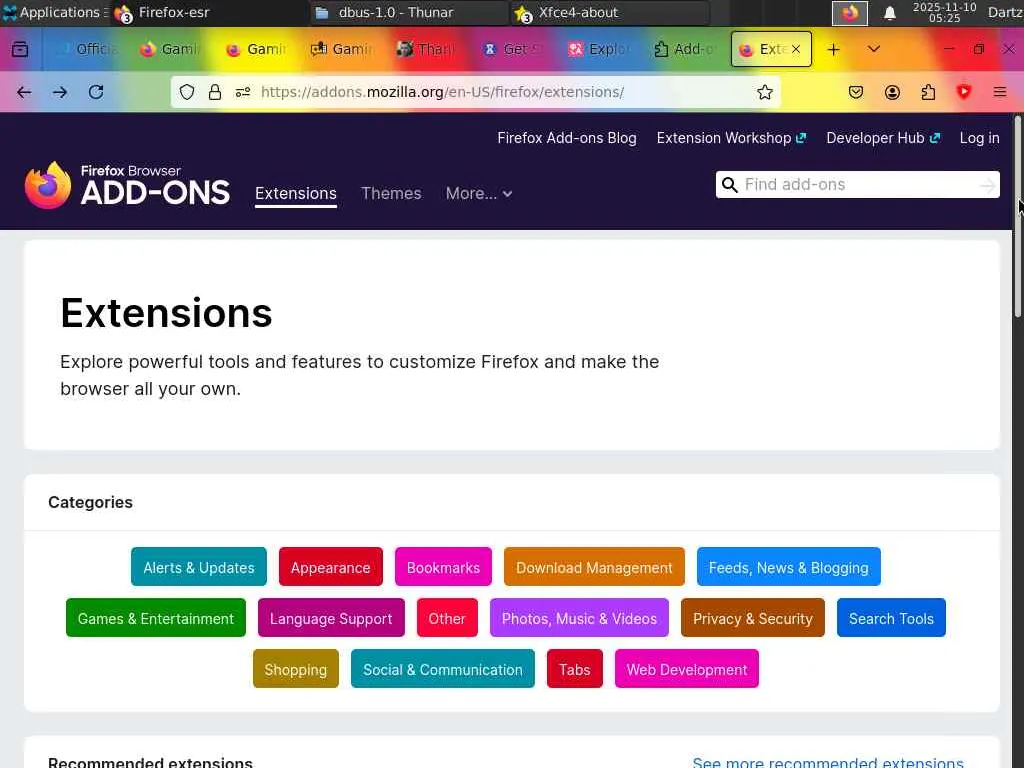Open dbus-1.0 Thunar taskbar window

(407, 12)
